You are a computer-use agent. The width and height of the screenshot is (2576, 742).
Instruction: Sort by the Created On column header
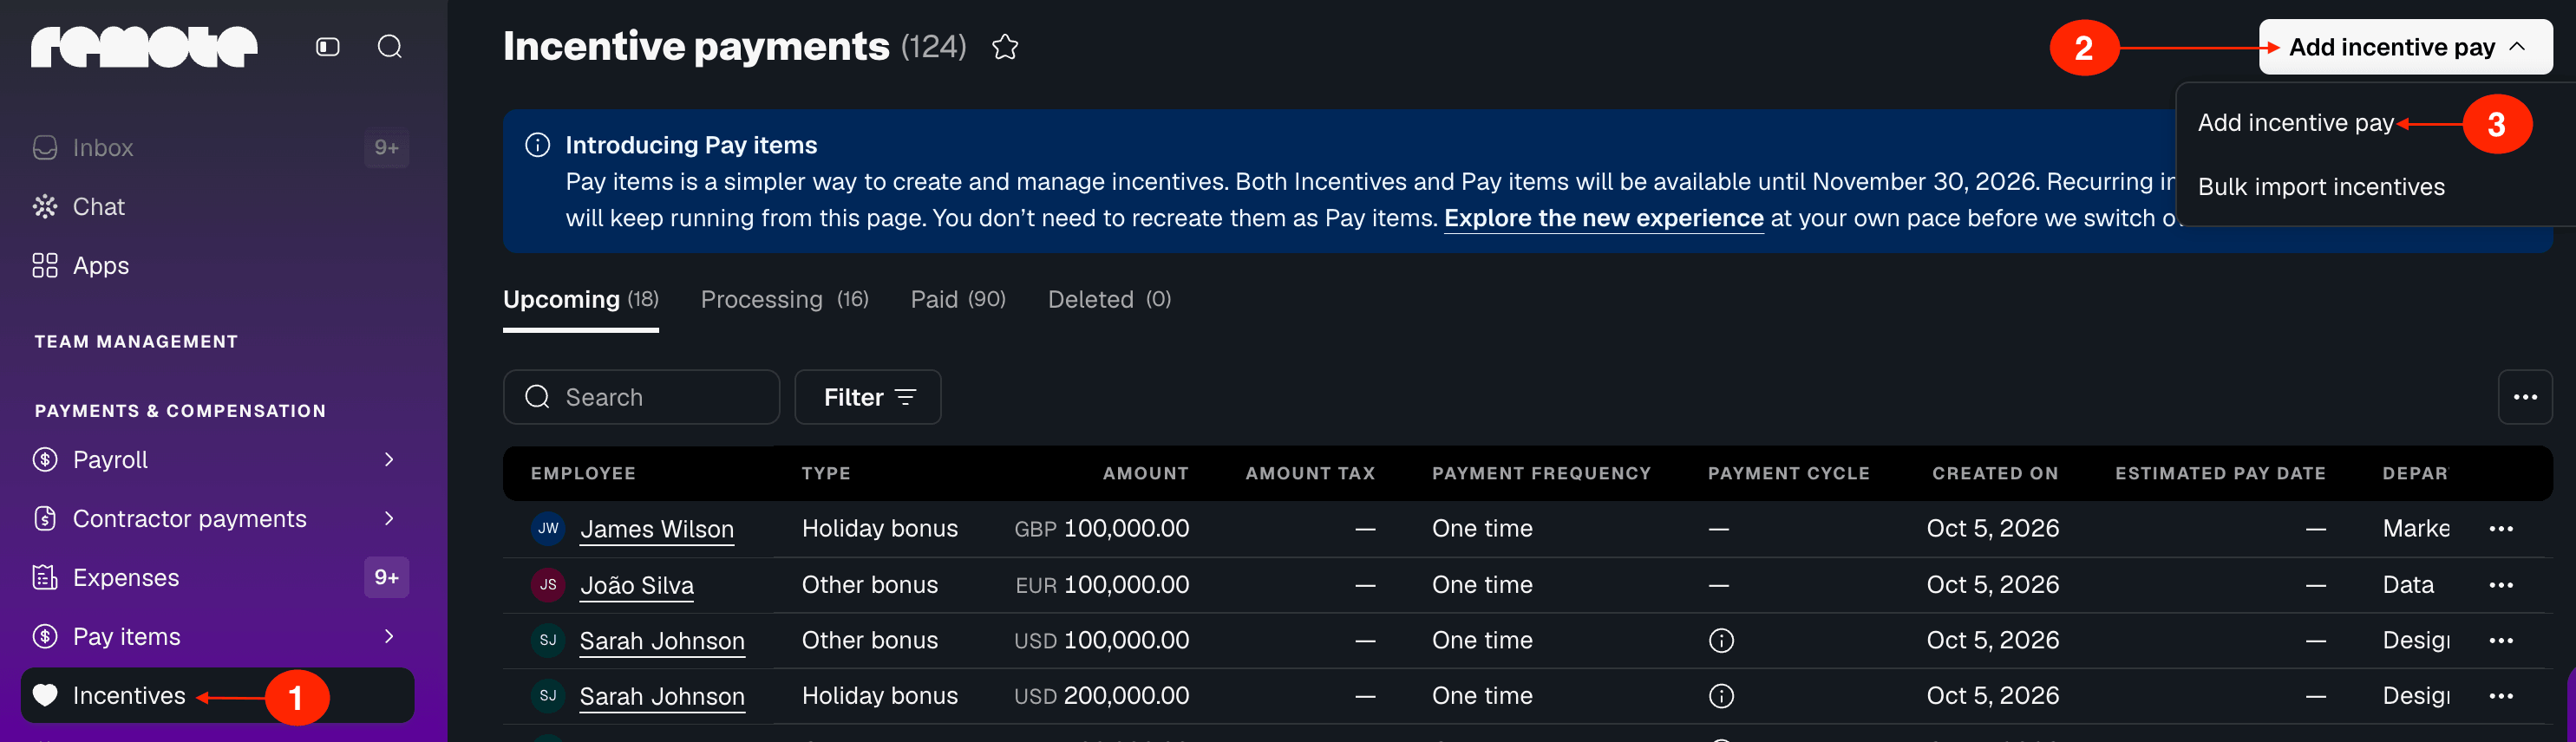1995,473
